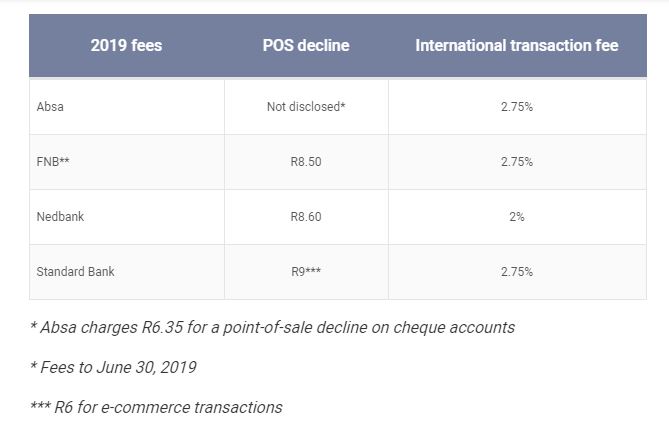Click the R8.50 POS decline value
The width and height of the screenshot is (669, 430).
306,161
